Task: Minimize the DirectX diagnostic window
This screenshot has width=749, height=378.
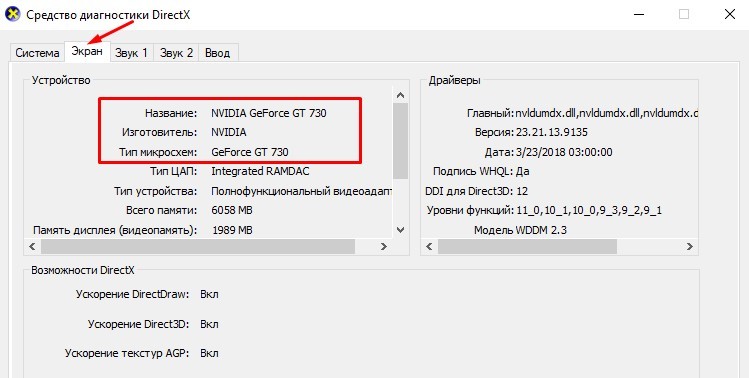Action: 639,14
